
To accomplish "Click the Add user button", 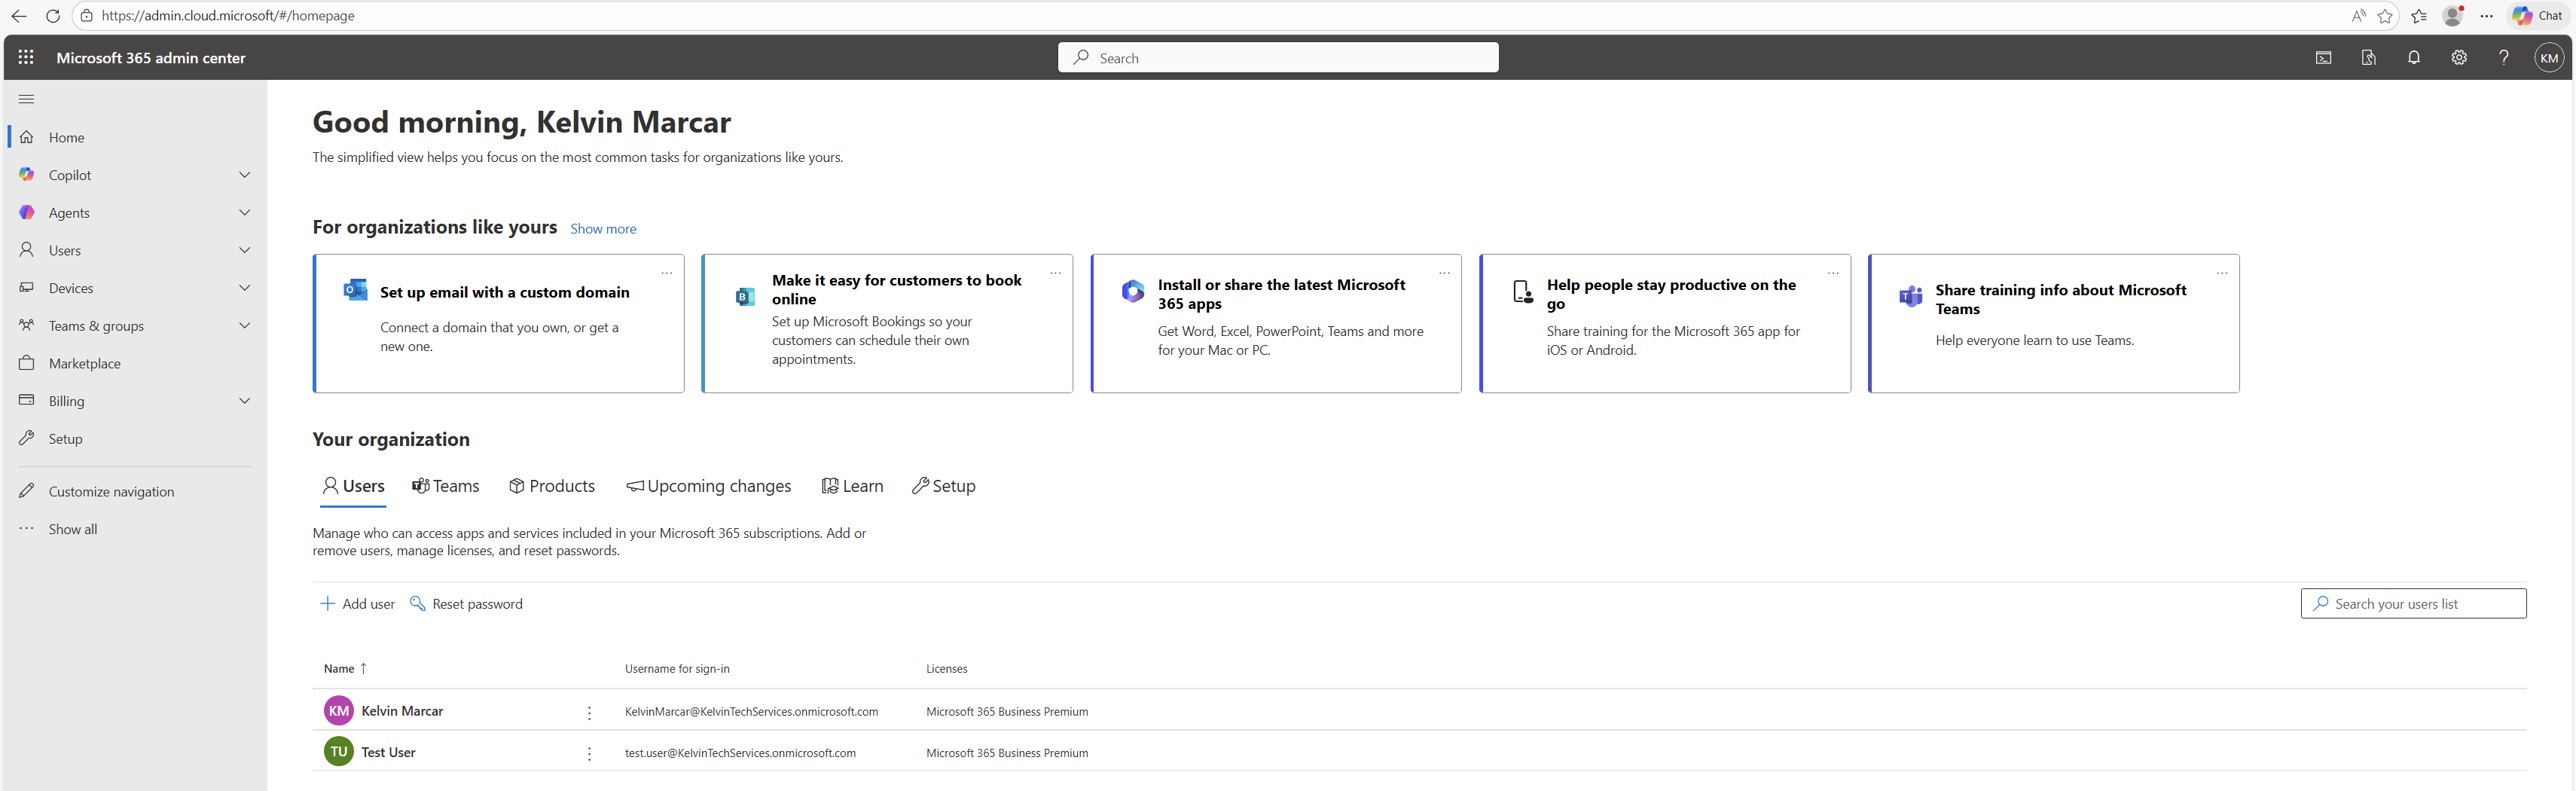I will pos(357,604).
